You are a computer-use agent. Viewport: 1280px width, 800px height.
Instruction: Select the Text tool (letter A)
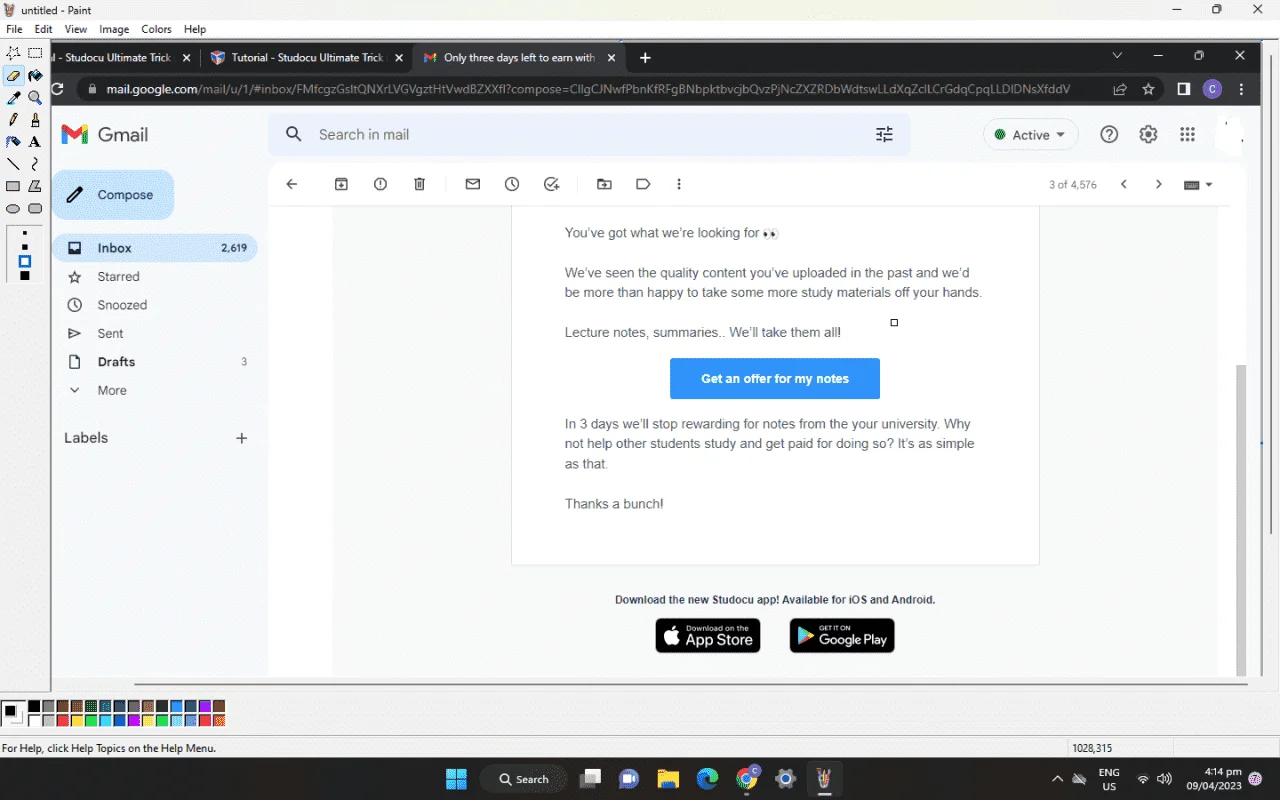pyautogui.click(x=35, y=142)
